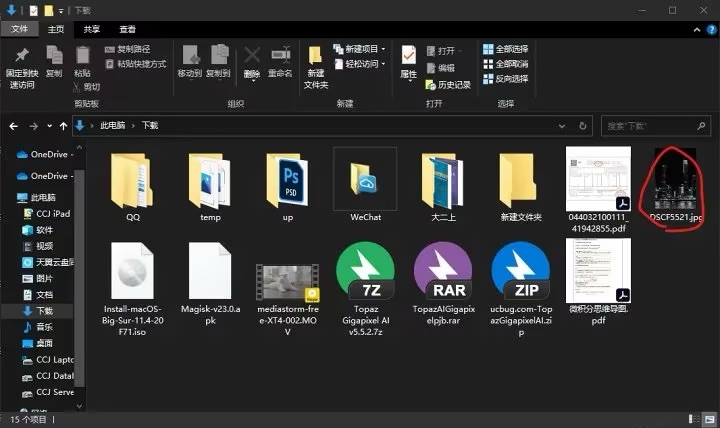
Task: Open the 文件 (File) menu
Action: pos(19,30)
